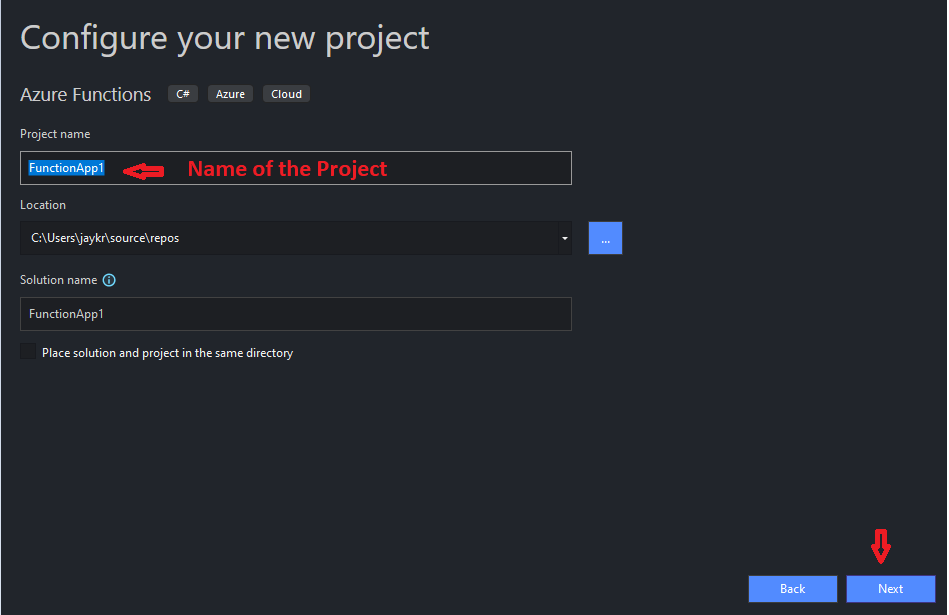Click into the Project name field
Viewport: 949px width, 615px height.
(330, 168)
